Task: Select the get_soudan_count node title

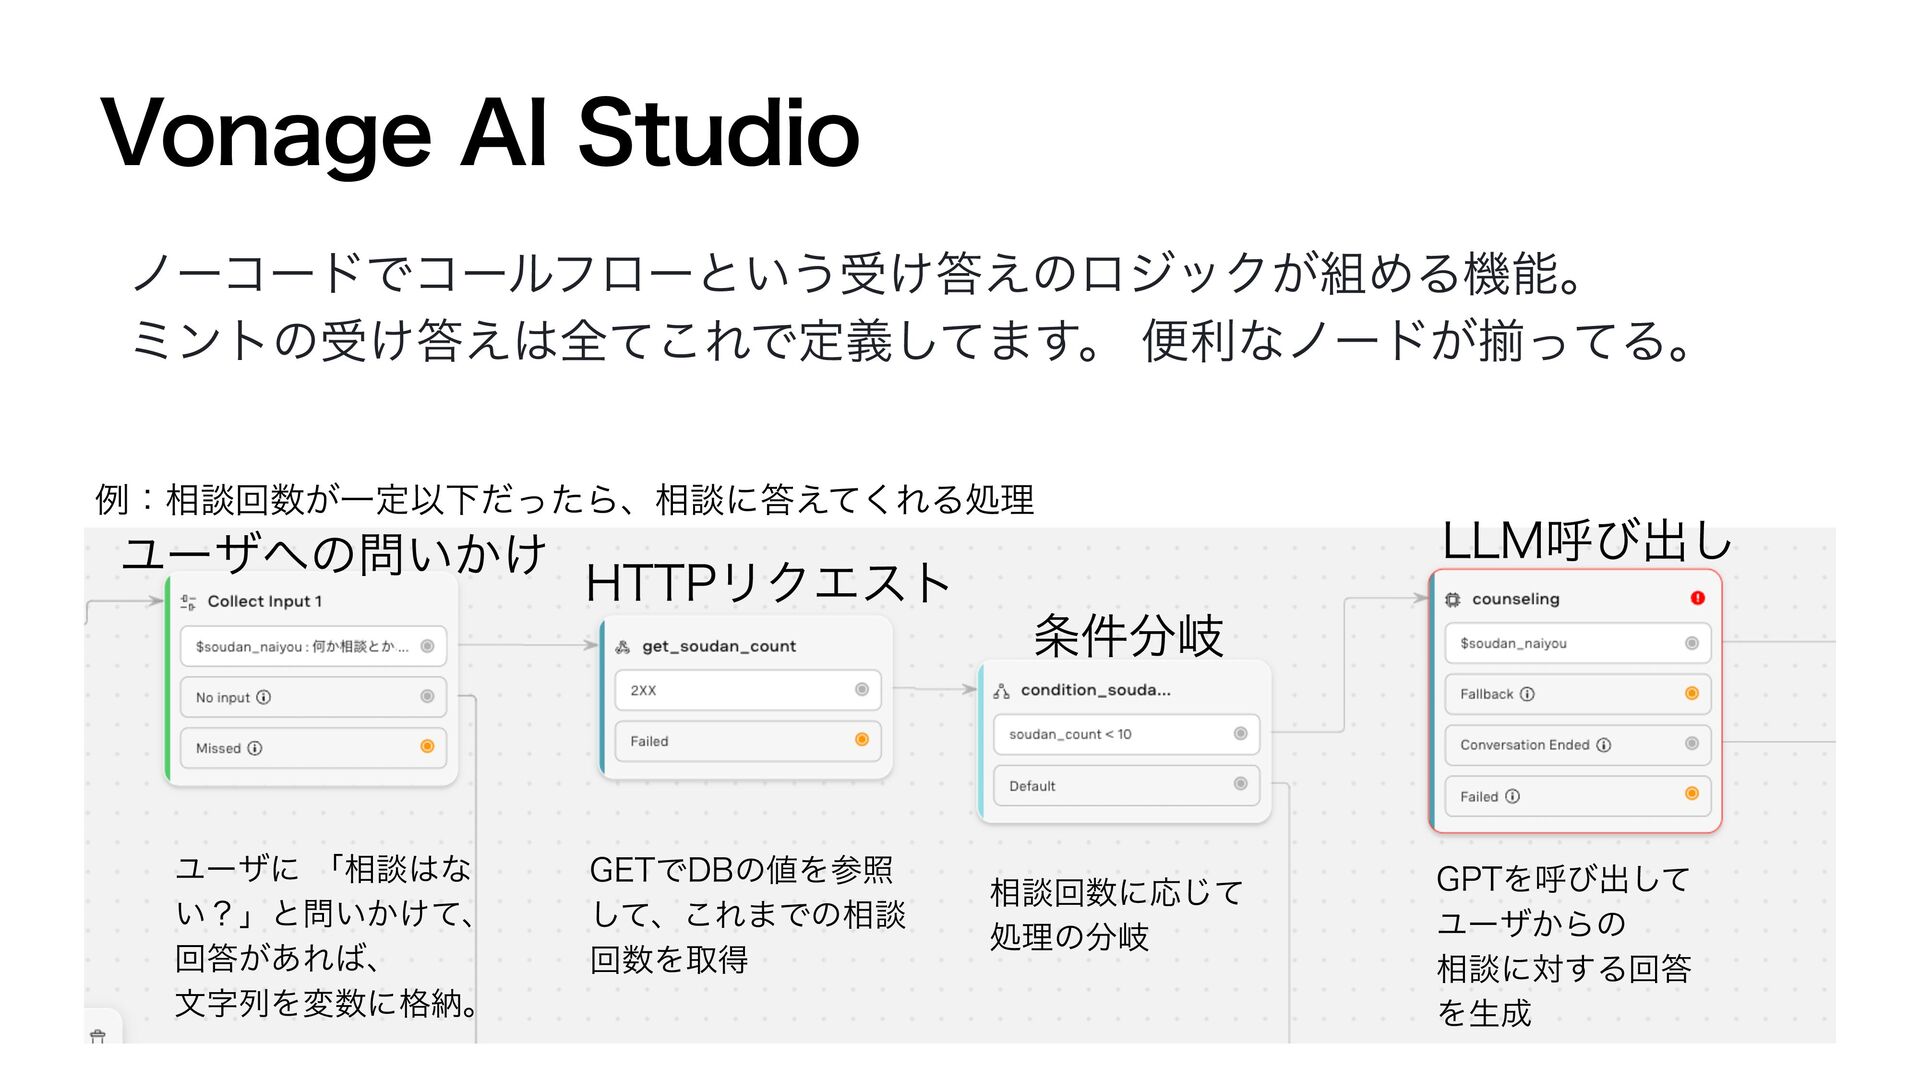Action: coord(719,647)
